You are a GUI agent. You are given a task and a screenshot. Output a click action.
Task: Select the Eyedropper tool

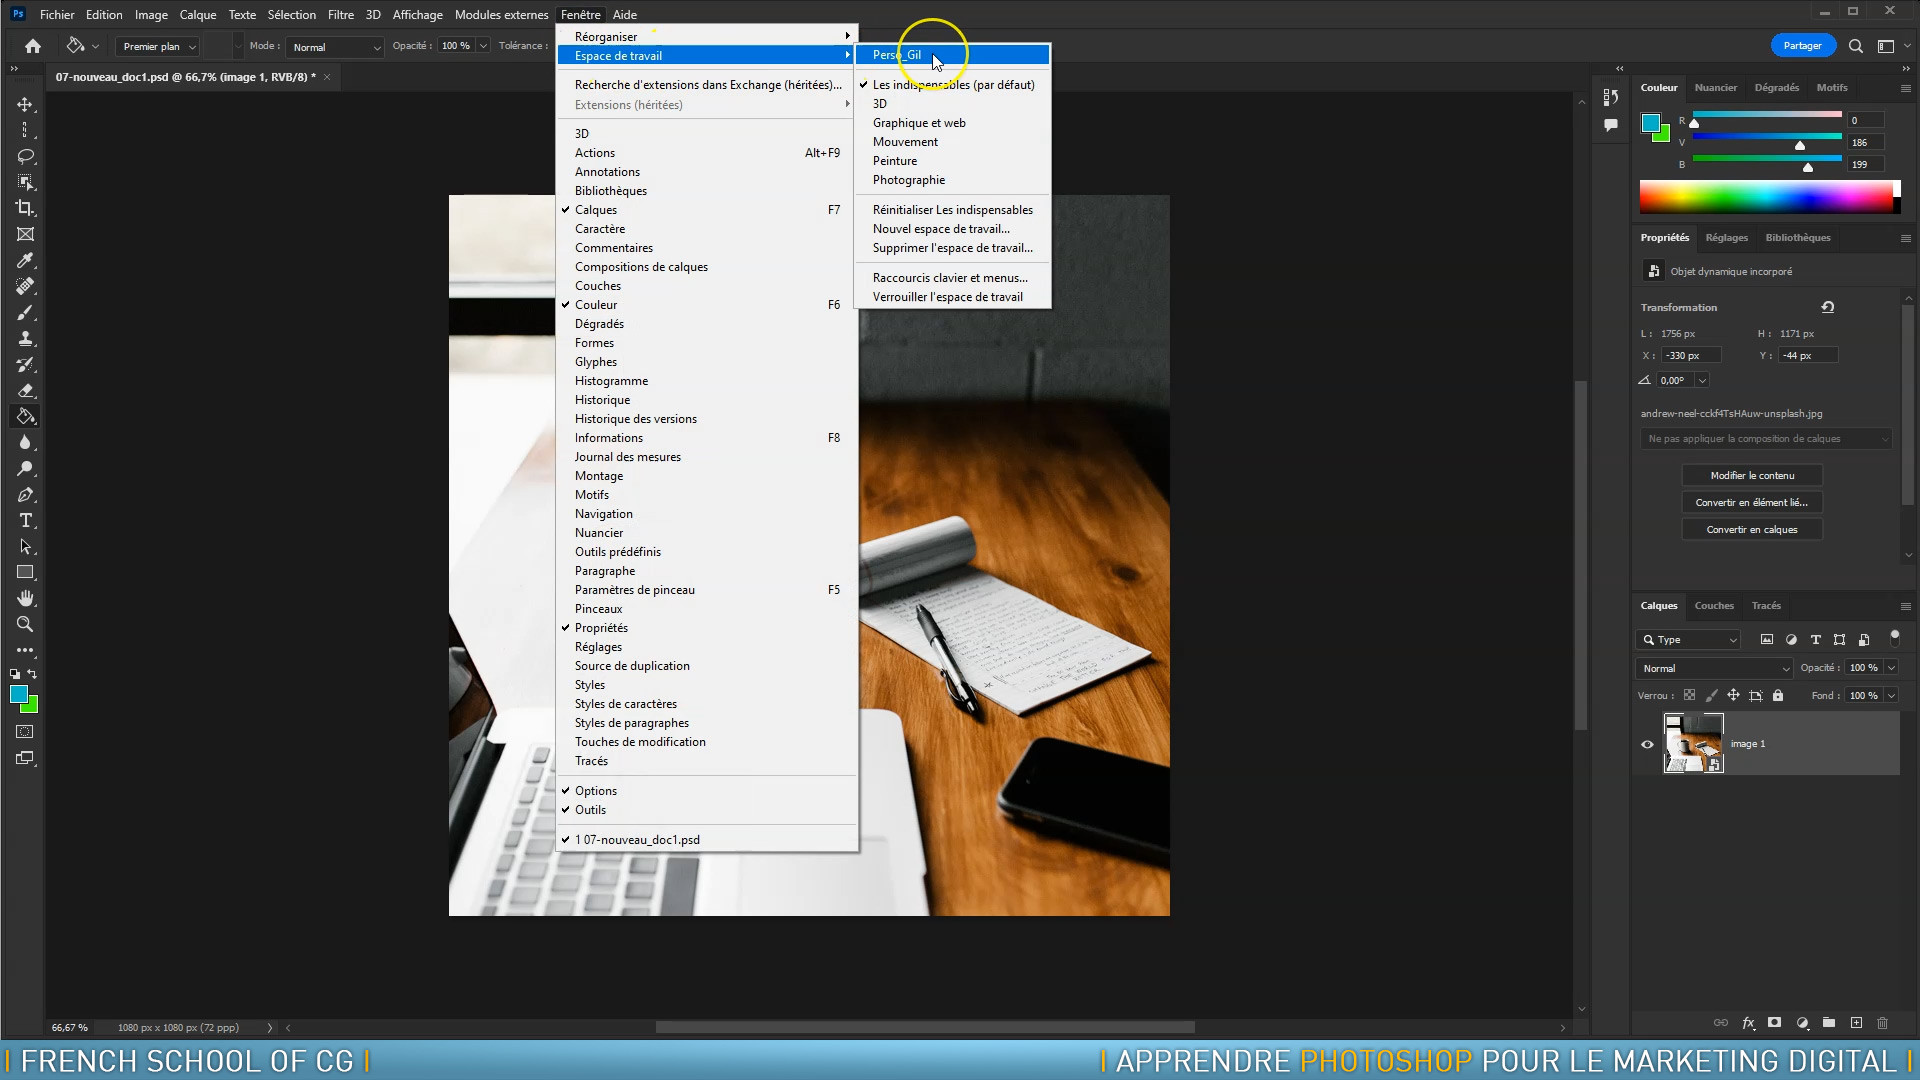tap(25, 260)
